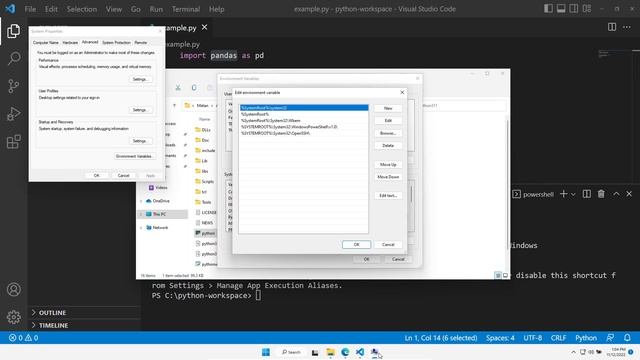This screenshot has height=360, width=640.
Task: Confirm Edit environment variable dialog with OK
Action: (356, 244)
